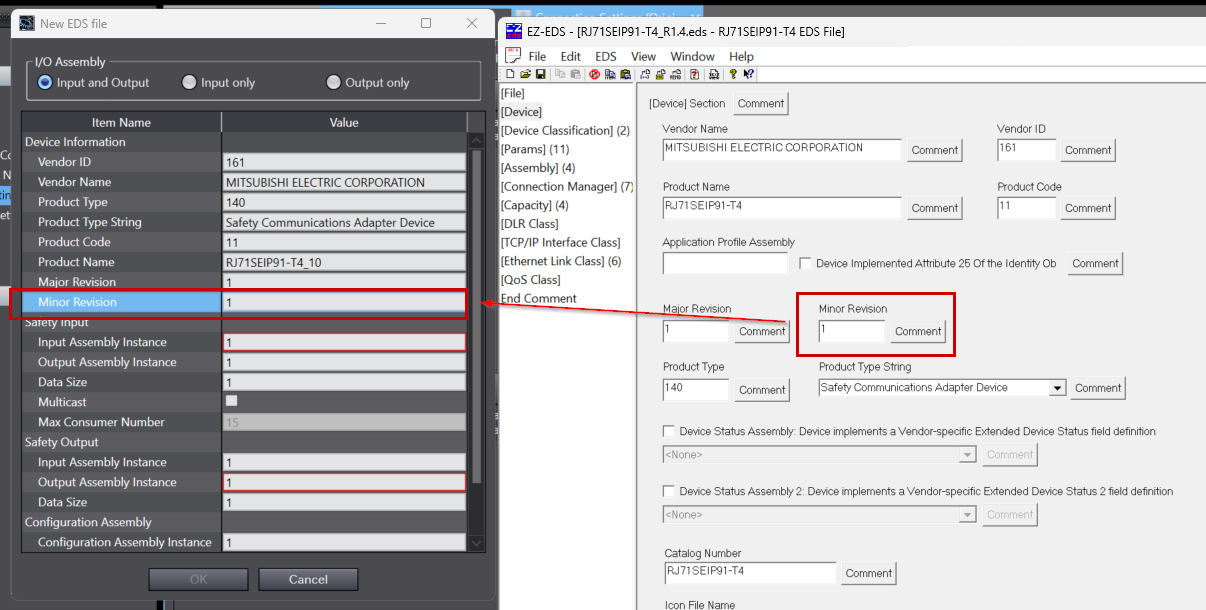Screen dimensions: 1206x610
Task: Tick Device Implemented Attribute 25 checkbox
Action: (x=806, y=263)
